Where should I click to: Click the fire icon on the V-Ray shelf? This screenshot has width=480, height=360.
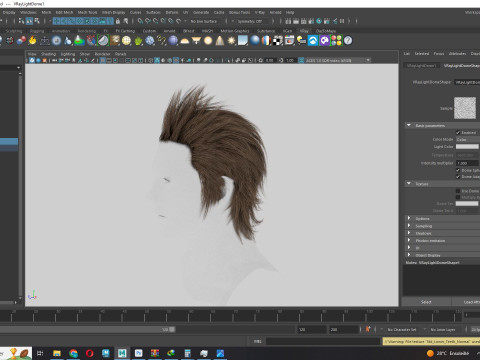pyautogui.click(x=32, y=41)
